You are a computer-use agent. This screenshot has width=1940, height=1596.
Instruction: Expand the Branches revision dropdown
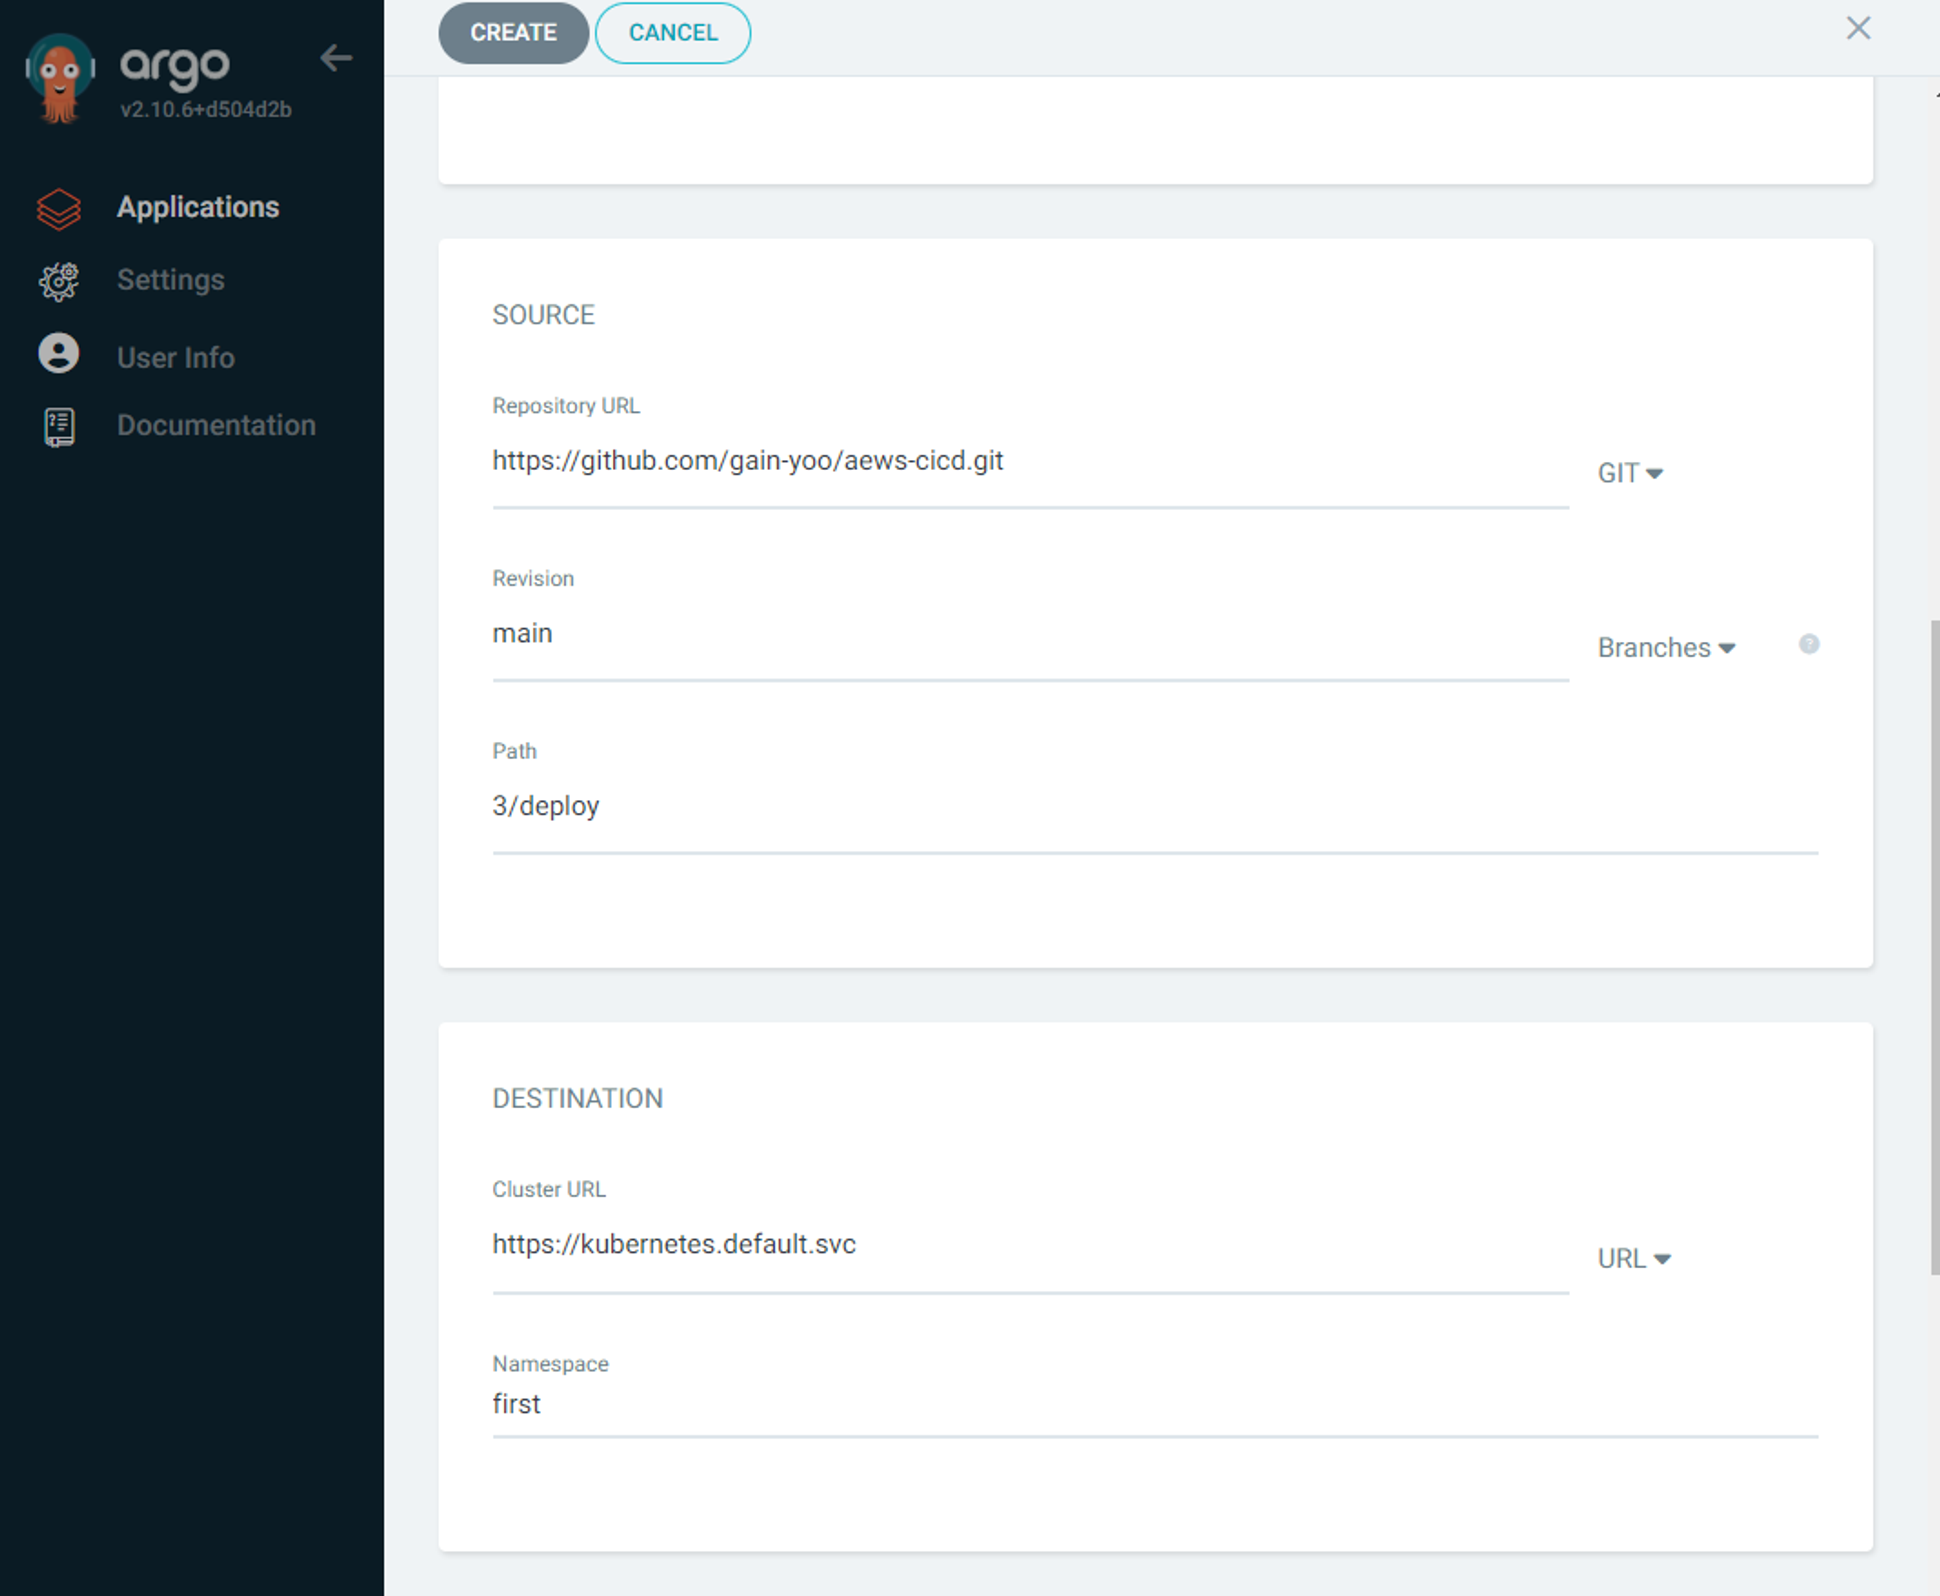point(1665,648)
